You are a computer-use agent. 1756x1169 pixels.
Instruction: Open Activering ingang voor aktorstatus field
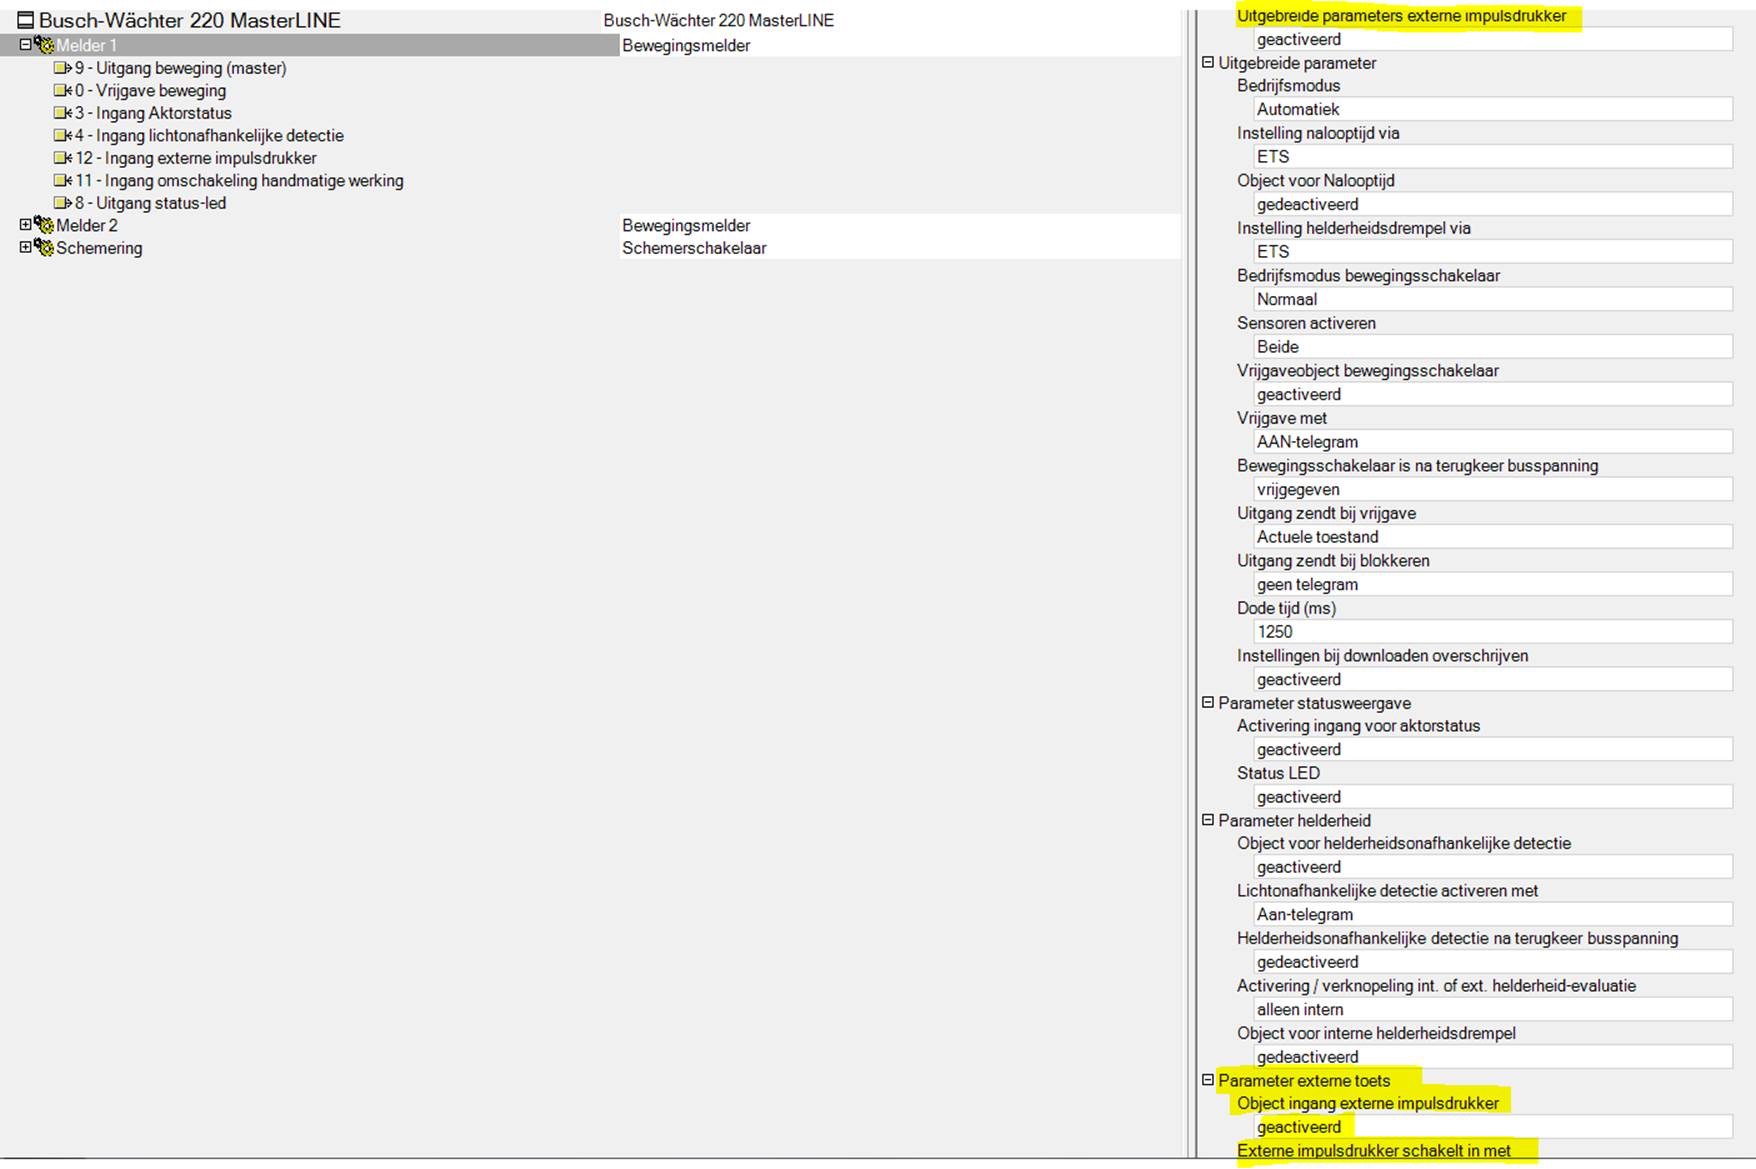pyautogui.click(x=1493, y=749)
